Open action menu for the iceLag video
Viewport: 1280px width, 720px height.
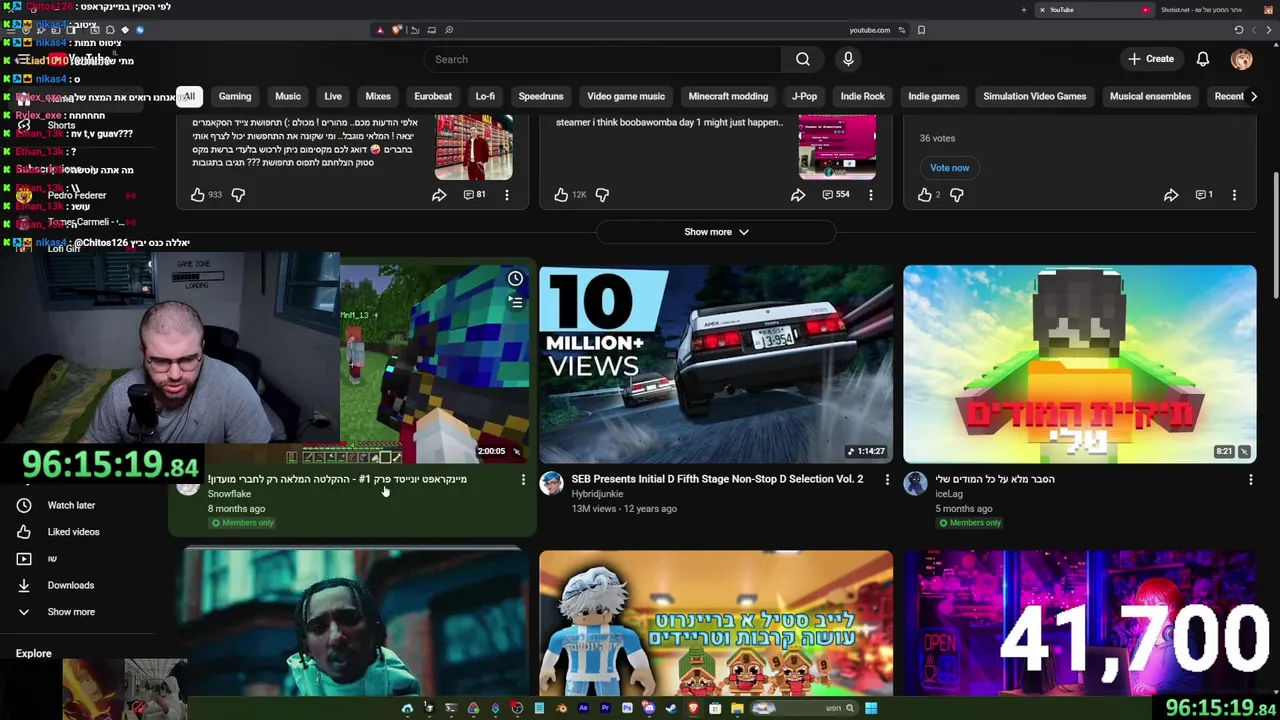pos(1251,480)
